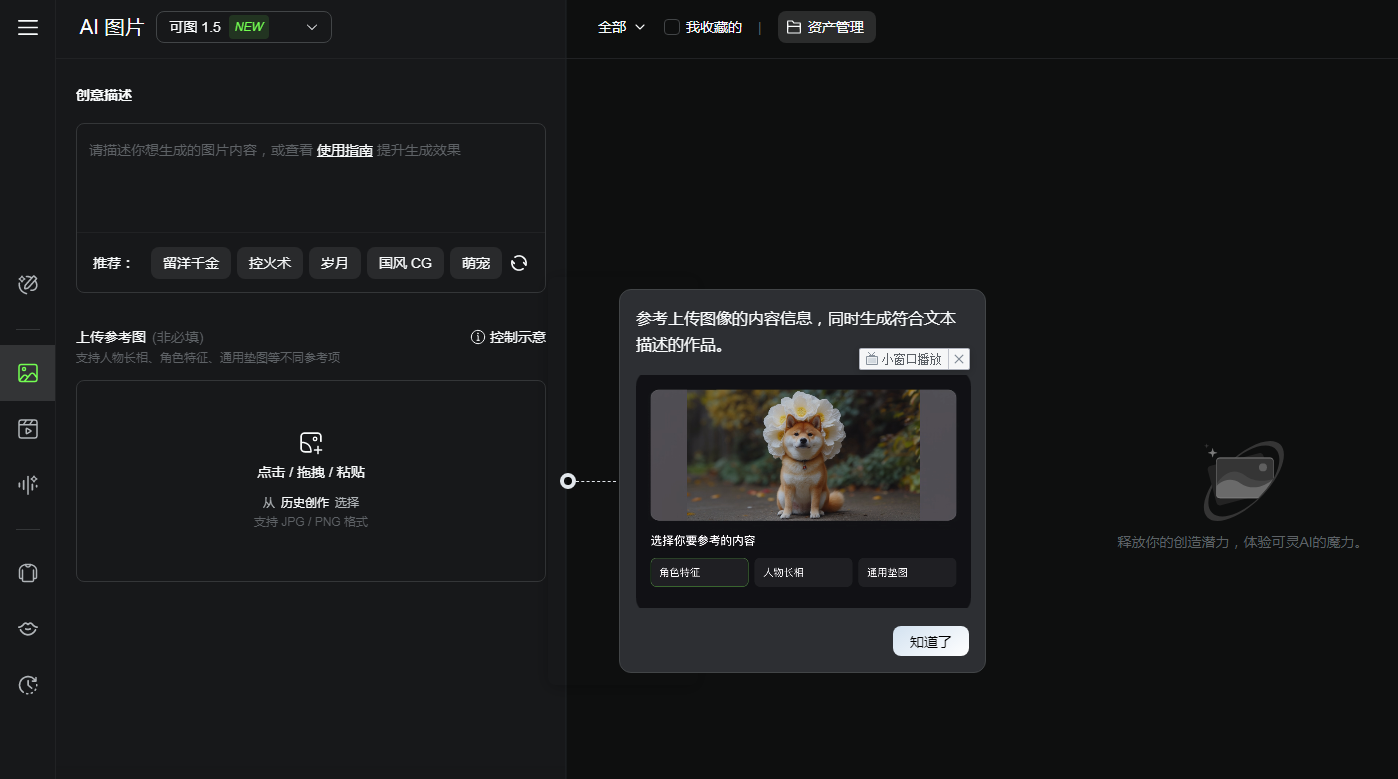This screenshot has width=1398, height=779.
Task: Toggle the 我收藏的 checkbox
Action: point(671,27)
